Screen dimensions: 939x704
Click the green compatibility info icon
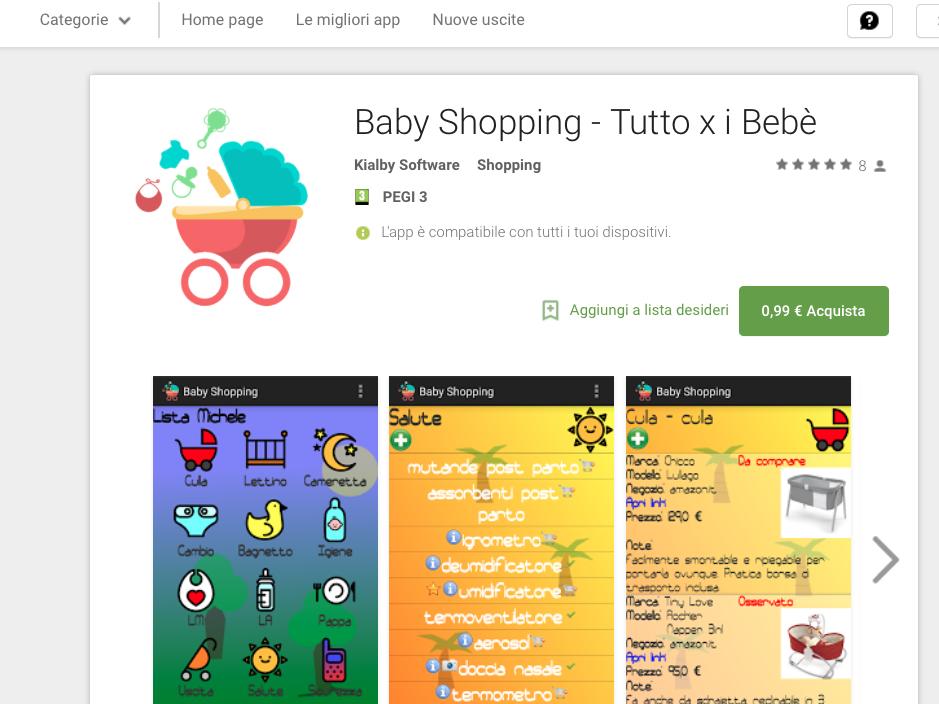point(363,232)
